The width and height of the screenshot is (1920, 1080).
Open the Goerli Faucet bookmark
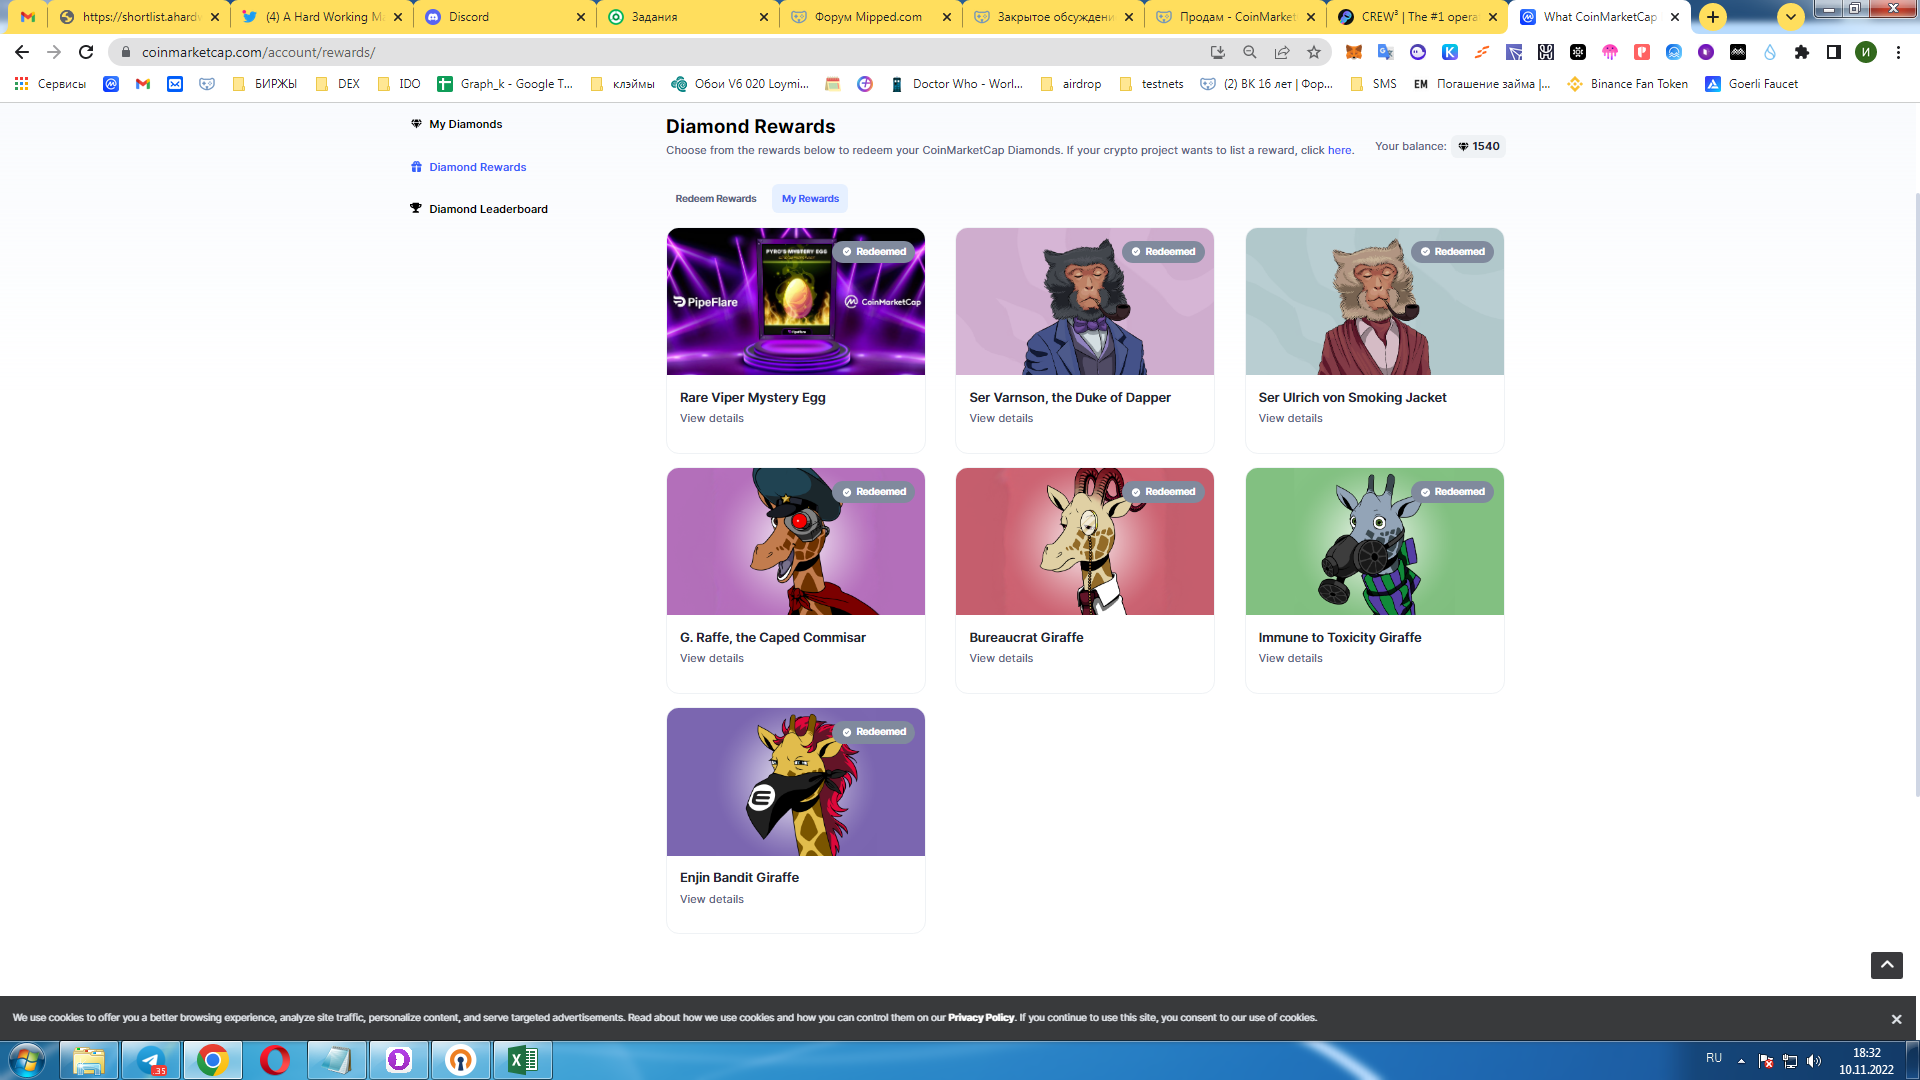point(1752,84)
